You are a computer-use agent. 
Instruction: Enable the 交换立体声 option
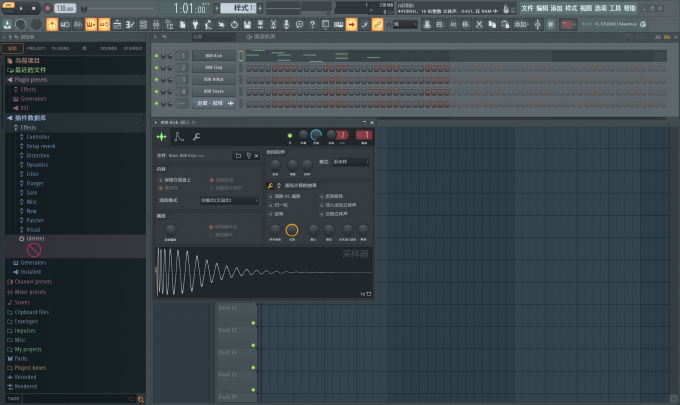coord(333,214)
